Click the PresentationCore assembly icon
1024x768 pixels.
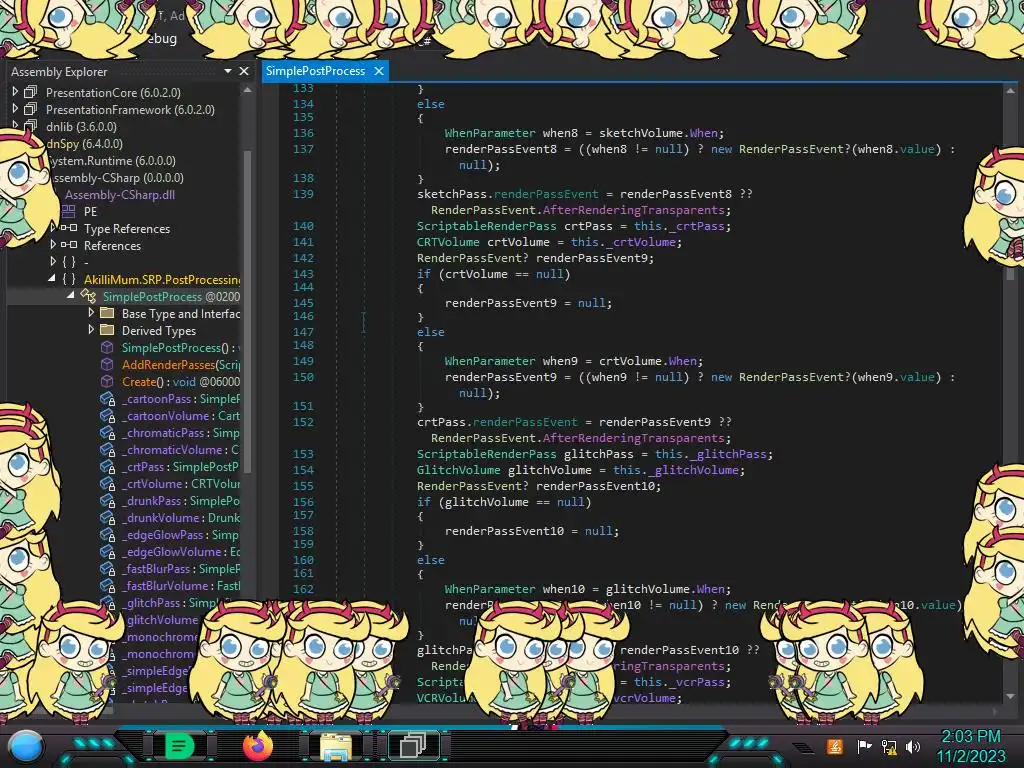click(x=31, y=92)
